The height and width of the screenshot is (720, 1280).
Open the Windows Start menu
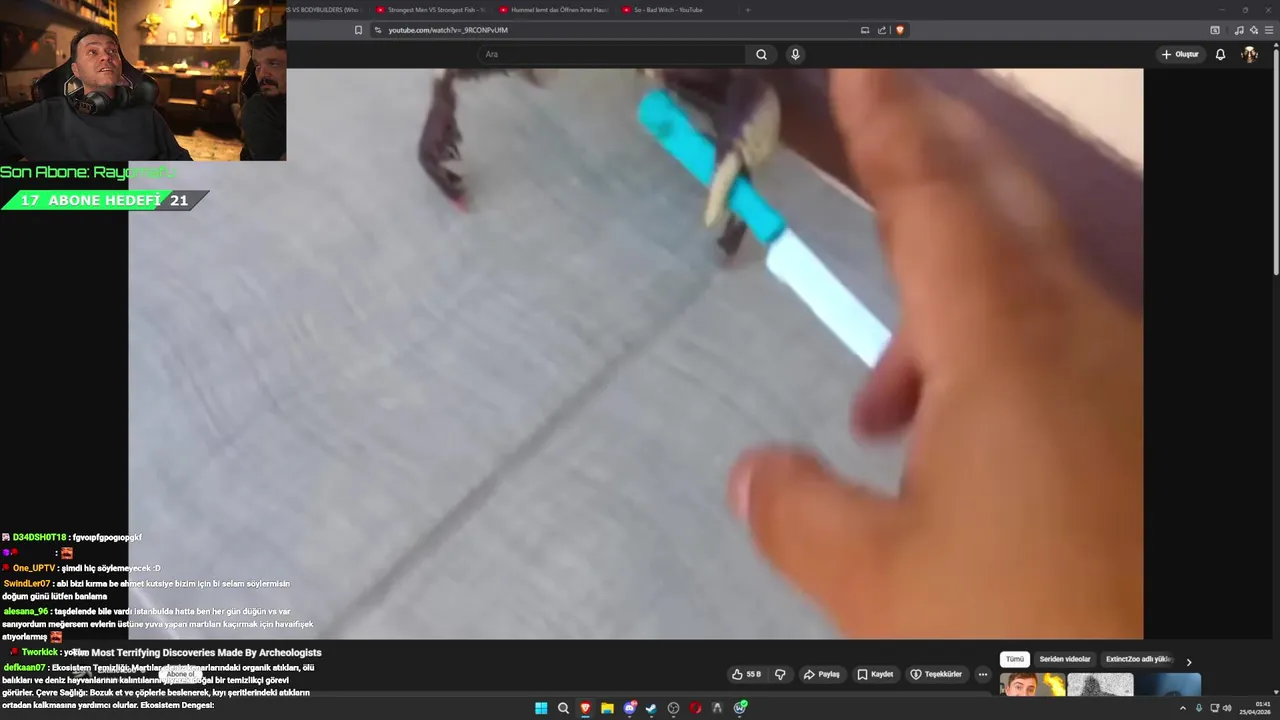click(x=541, y=708)
